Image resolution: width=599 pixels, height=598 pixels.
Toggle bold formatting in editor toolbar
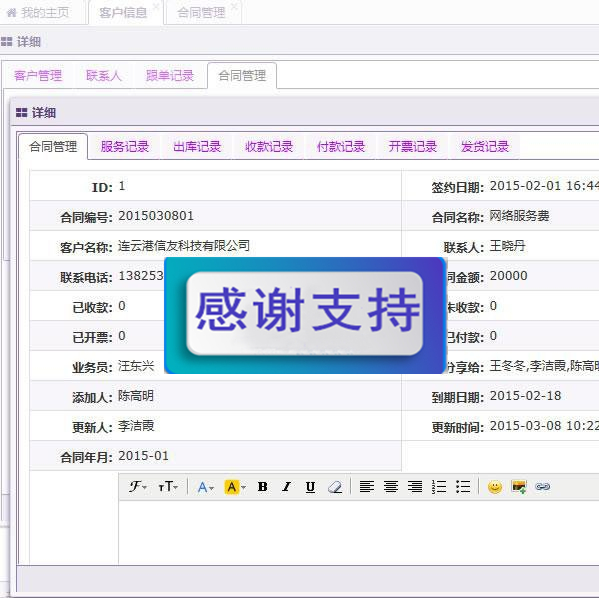[262, 486]
